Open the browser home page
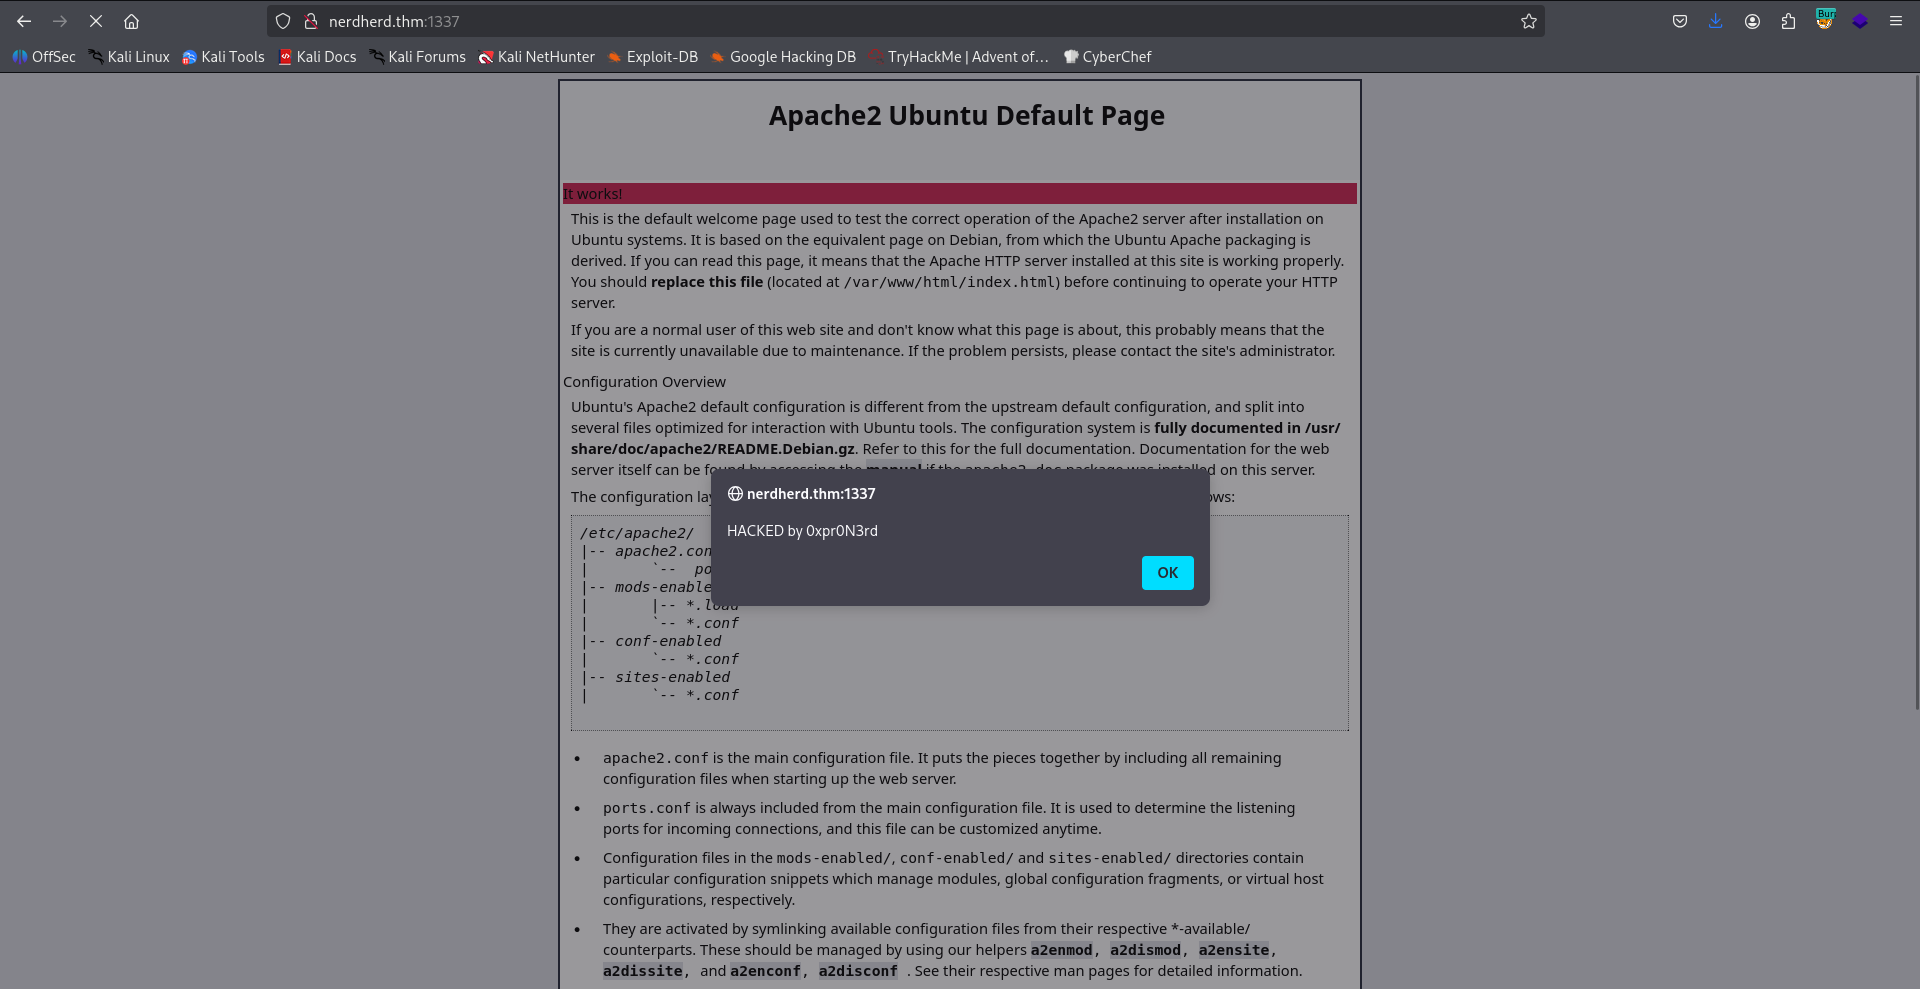 tap(131, 21)
